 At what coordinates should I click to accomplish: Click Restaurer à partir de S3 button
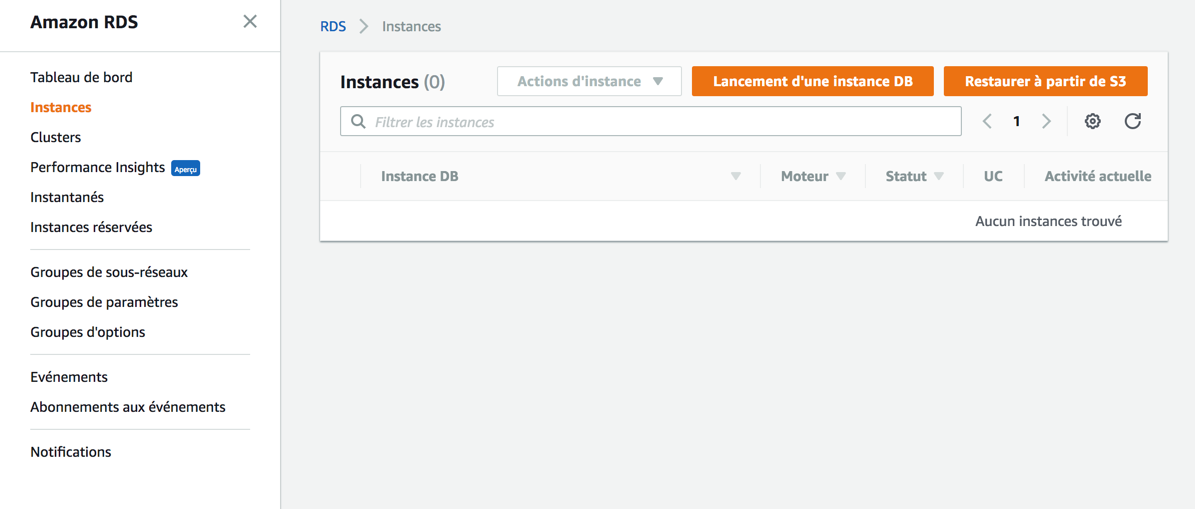1045,81
